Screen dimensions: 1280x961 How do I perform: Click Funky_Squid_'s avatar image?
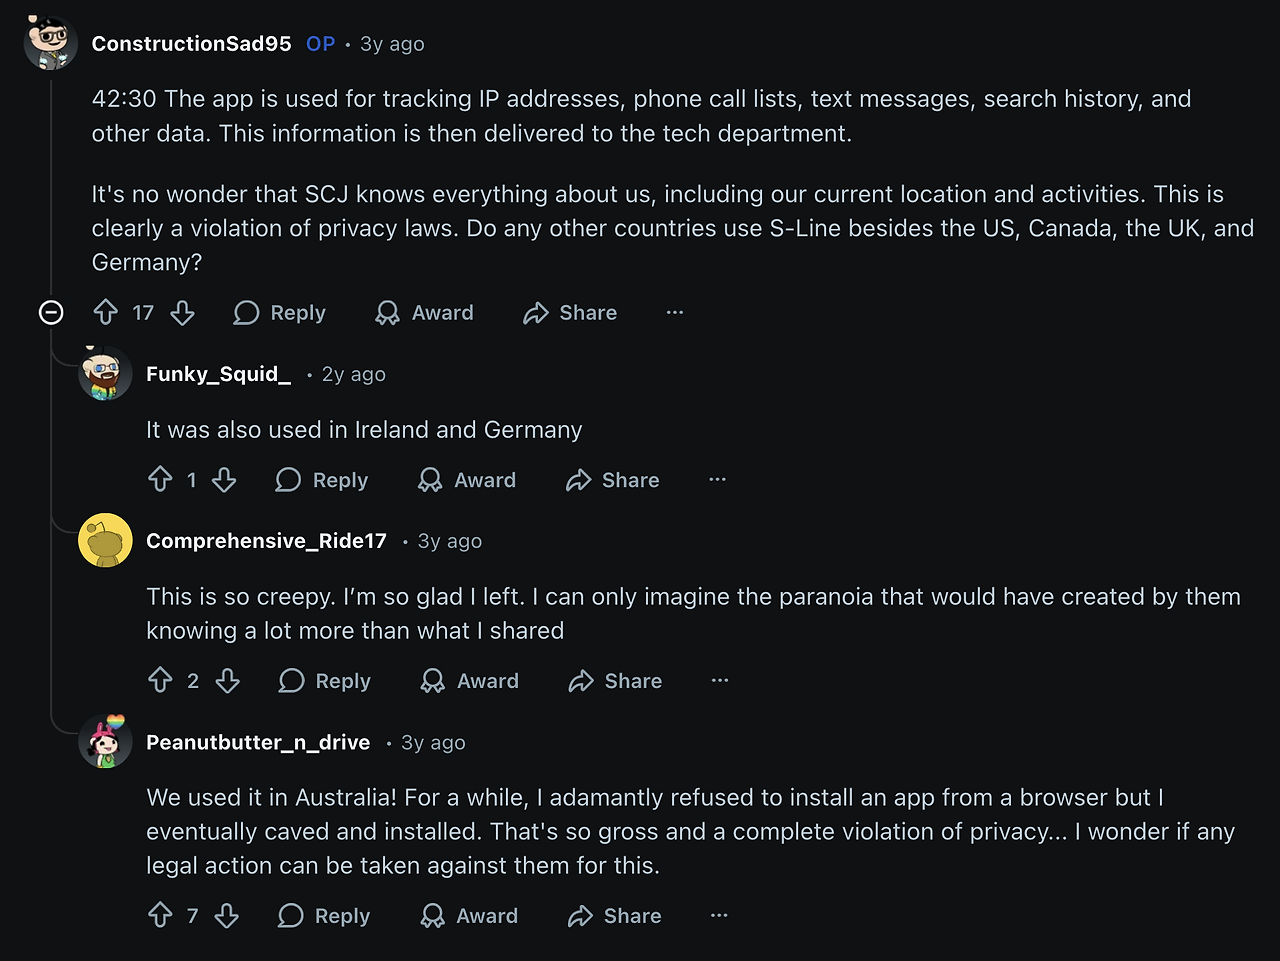click(x=105, y=373)
